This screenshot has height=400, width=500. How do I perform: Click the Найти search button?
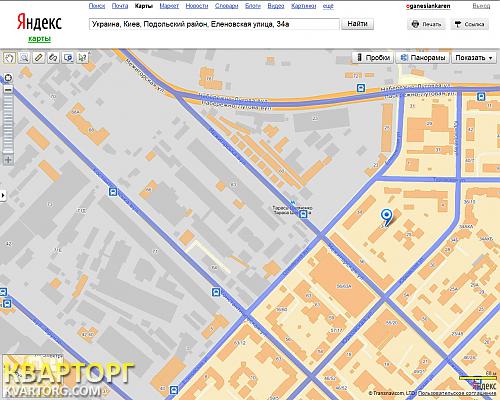[357, 24]
